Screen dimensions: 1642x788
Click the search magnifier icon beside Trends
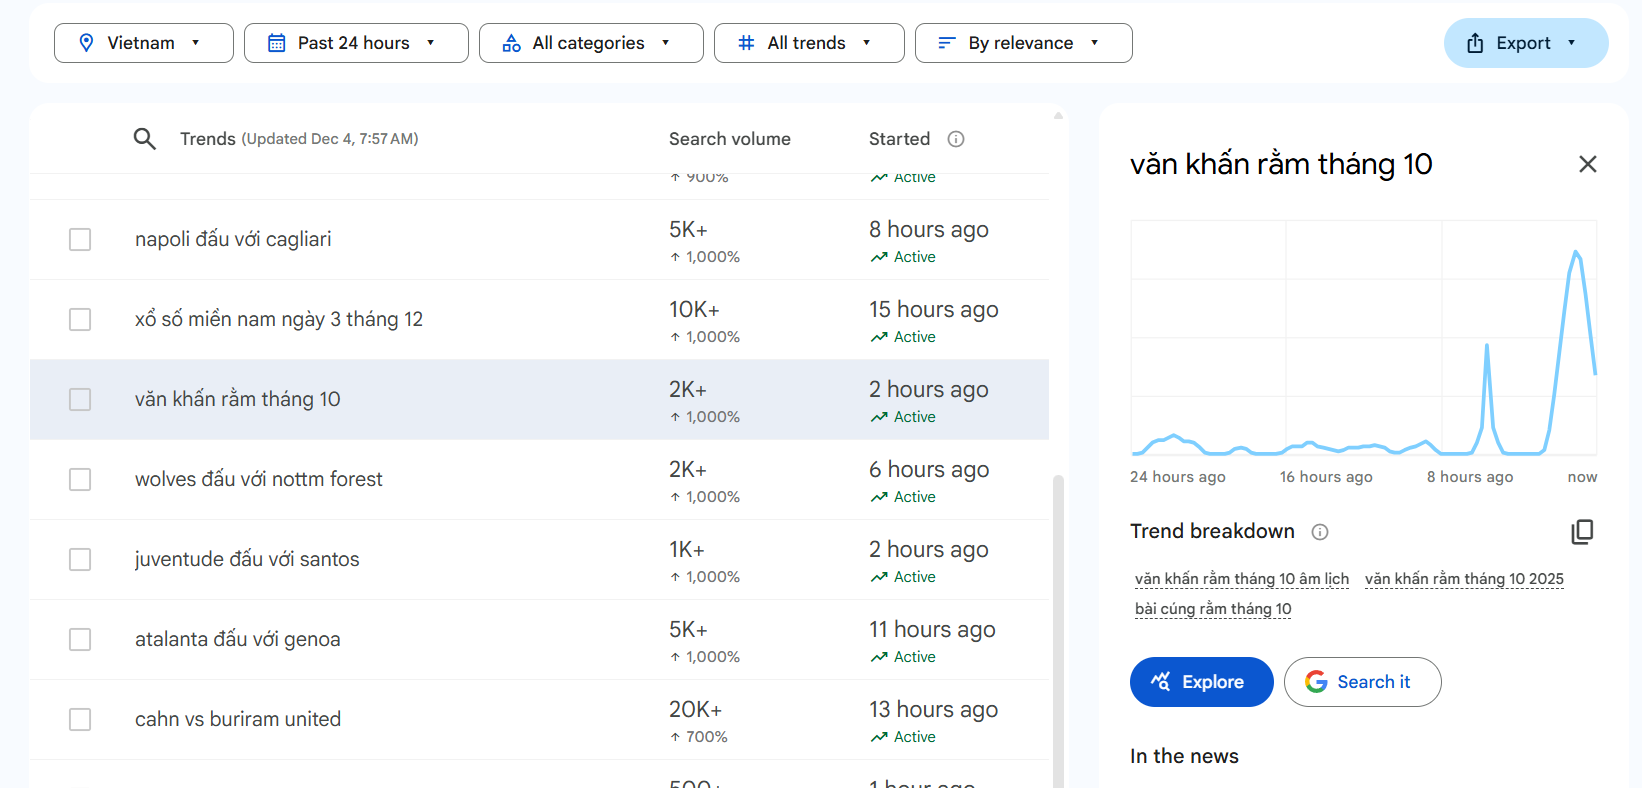(x=145, y=139)
